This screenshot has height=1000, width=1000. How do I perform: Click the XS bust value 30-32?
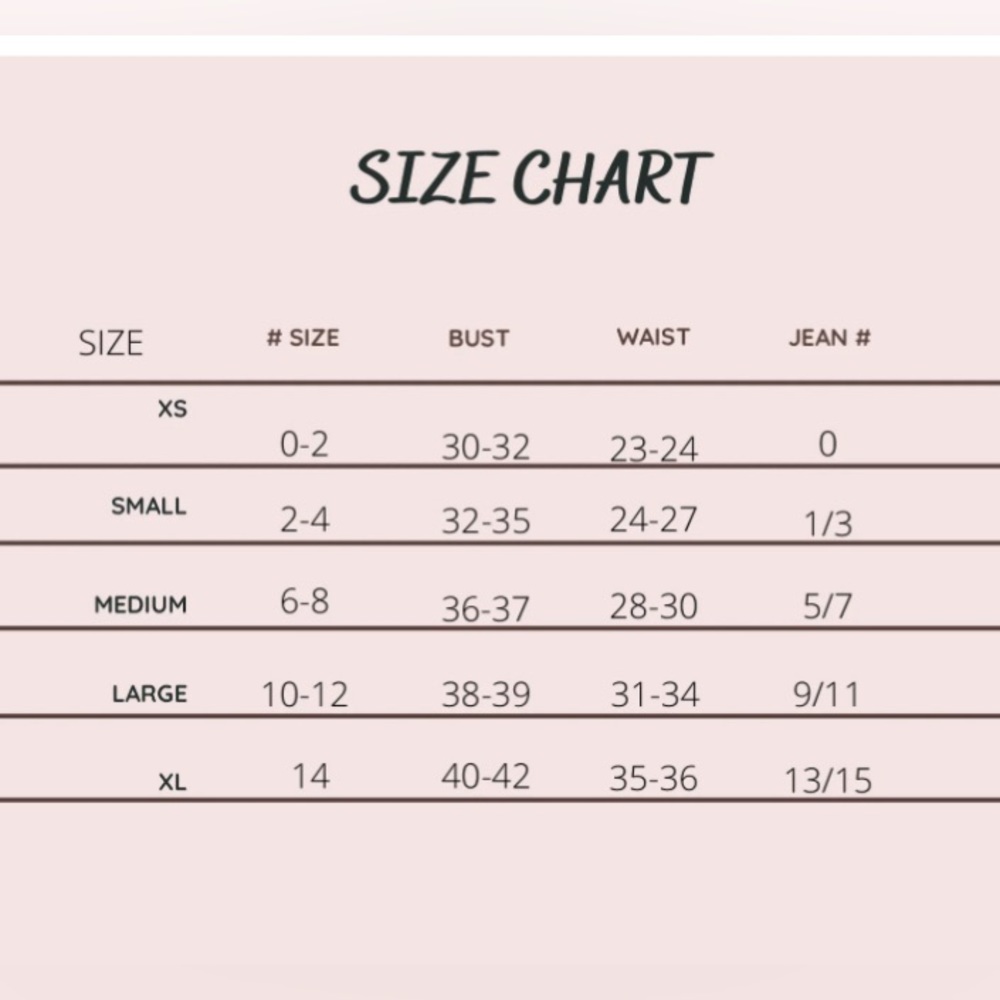[486, 447]
